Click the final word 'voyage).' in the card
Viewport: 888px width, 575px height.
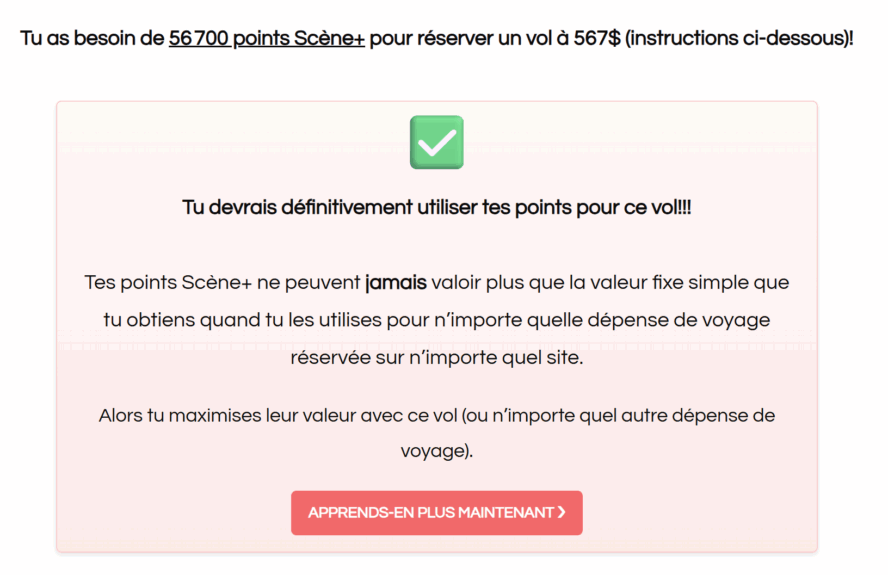point(437,451)
